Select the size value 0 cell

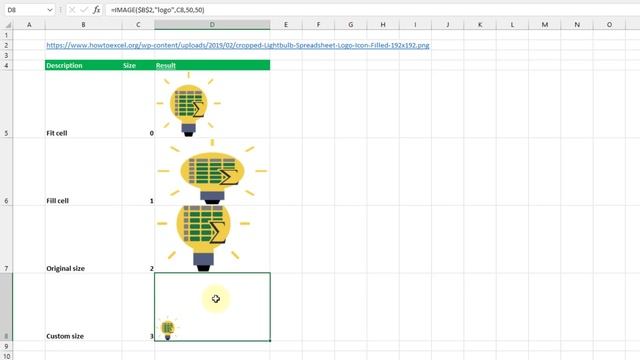pos(138,104)
